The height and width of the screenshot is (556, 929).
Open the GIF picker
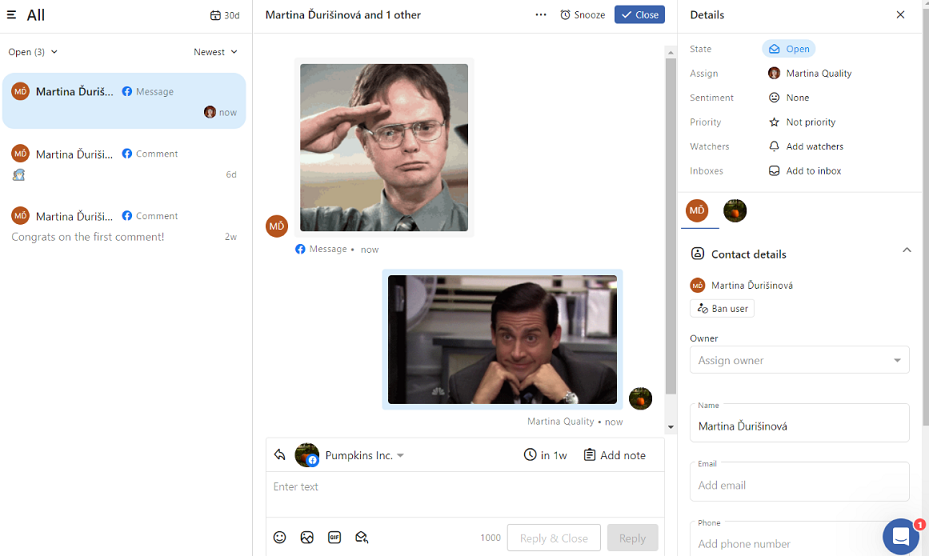[334, 537]
